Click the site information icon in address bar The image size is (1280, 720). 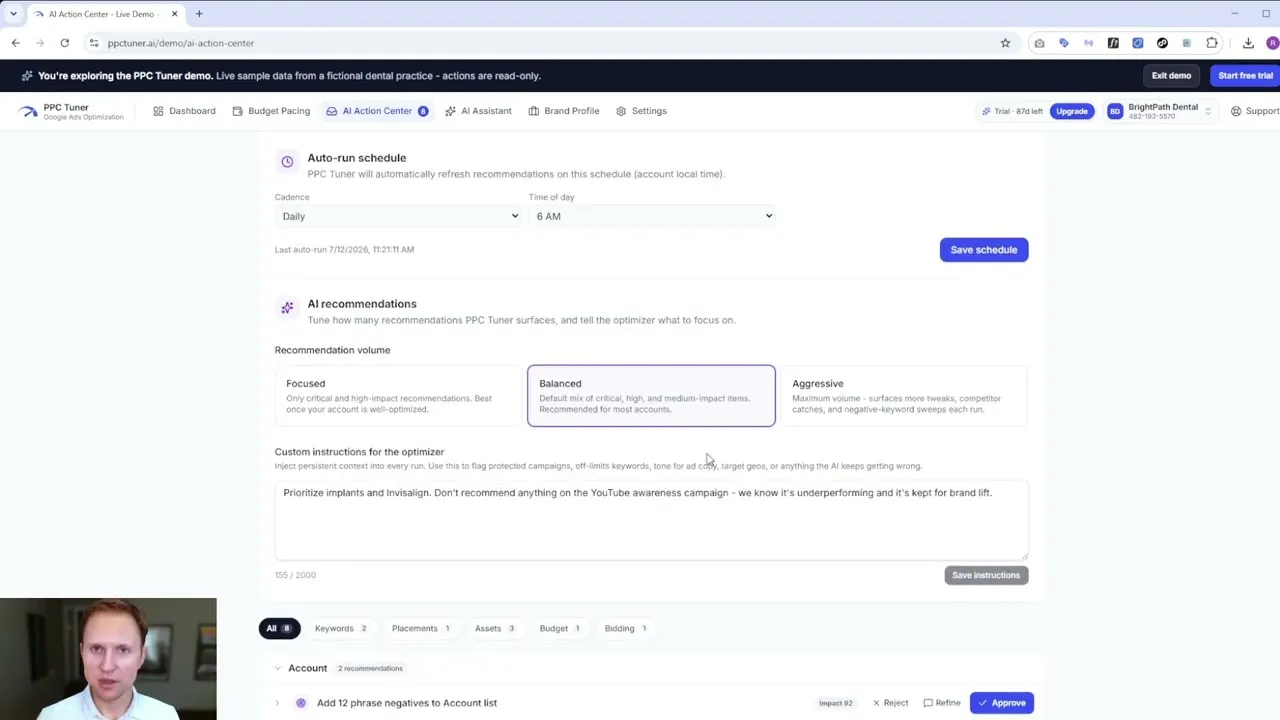click(93, 43)
